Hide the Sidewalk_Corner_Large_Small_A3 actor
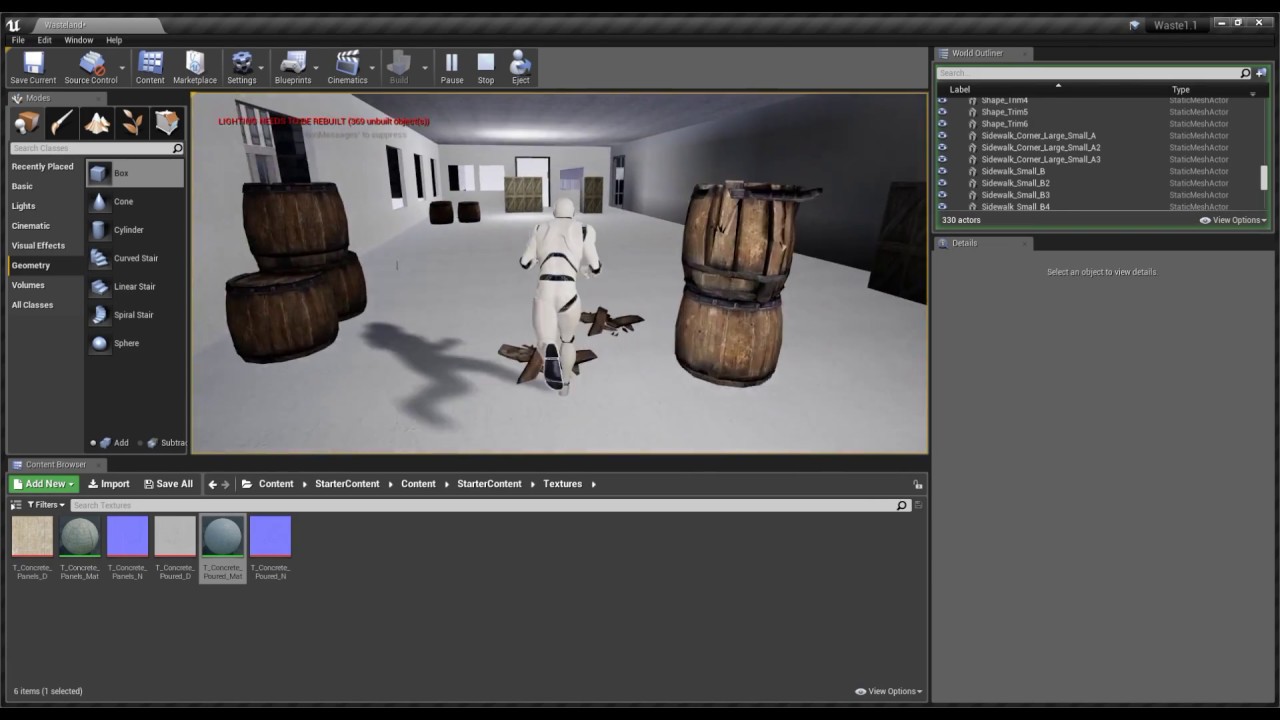Screen dimensions: 1280x720 [x=941, y=160]
